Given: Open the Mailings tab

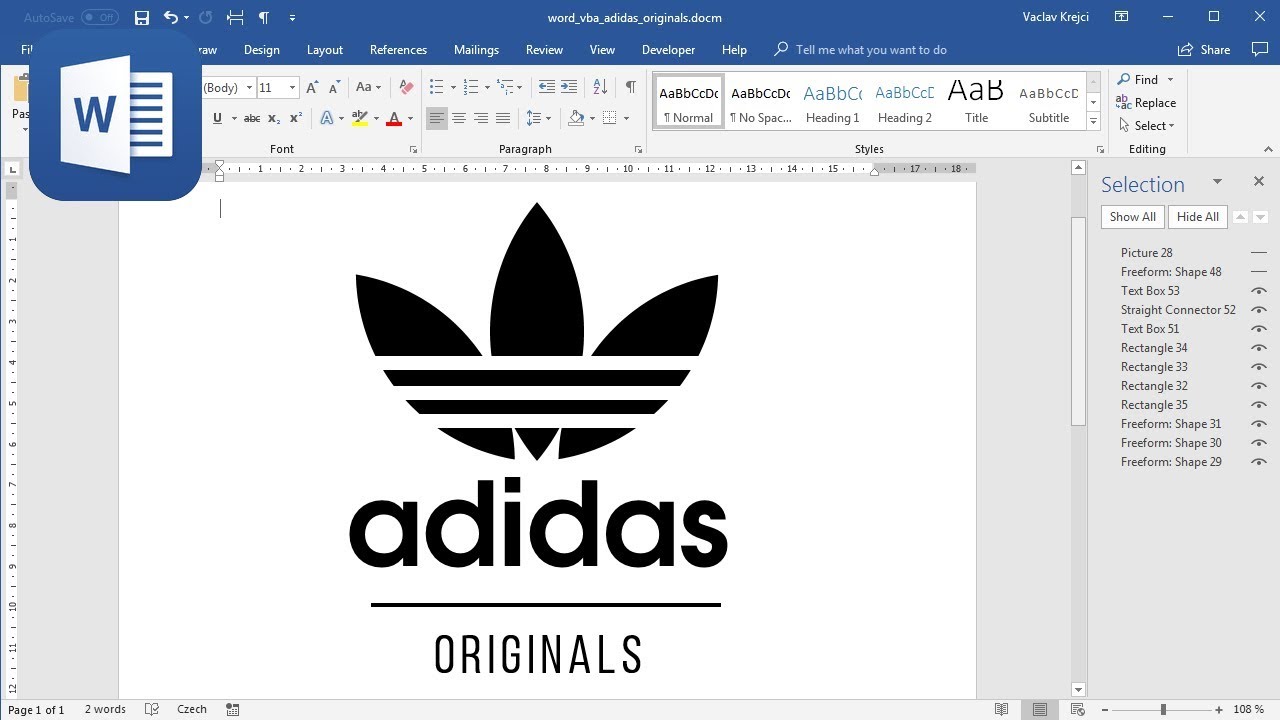Looking at the screenshot, I should [476, 50].
